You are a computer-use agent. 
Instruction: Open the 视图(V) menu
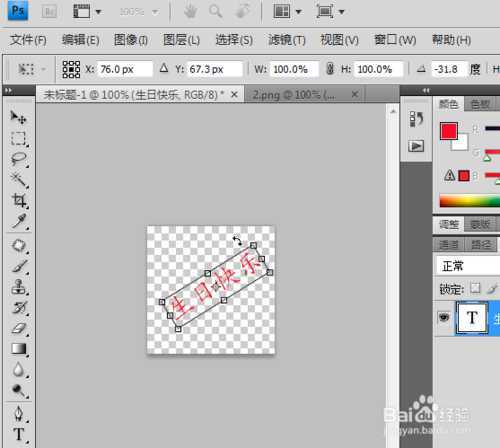(x=339, y=40)
